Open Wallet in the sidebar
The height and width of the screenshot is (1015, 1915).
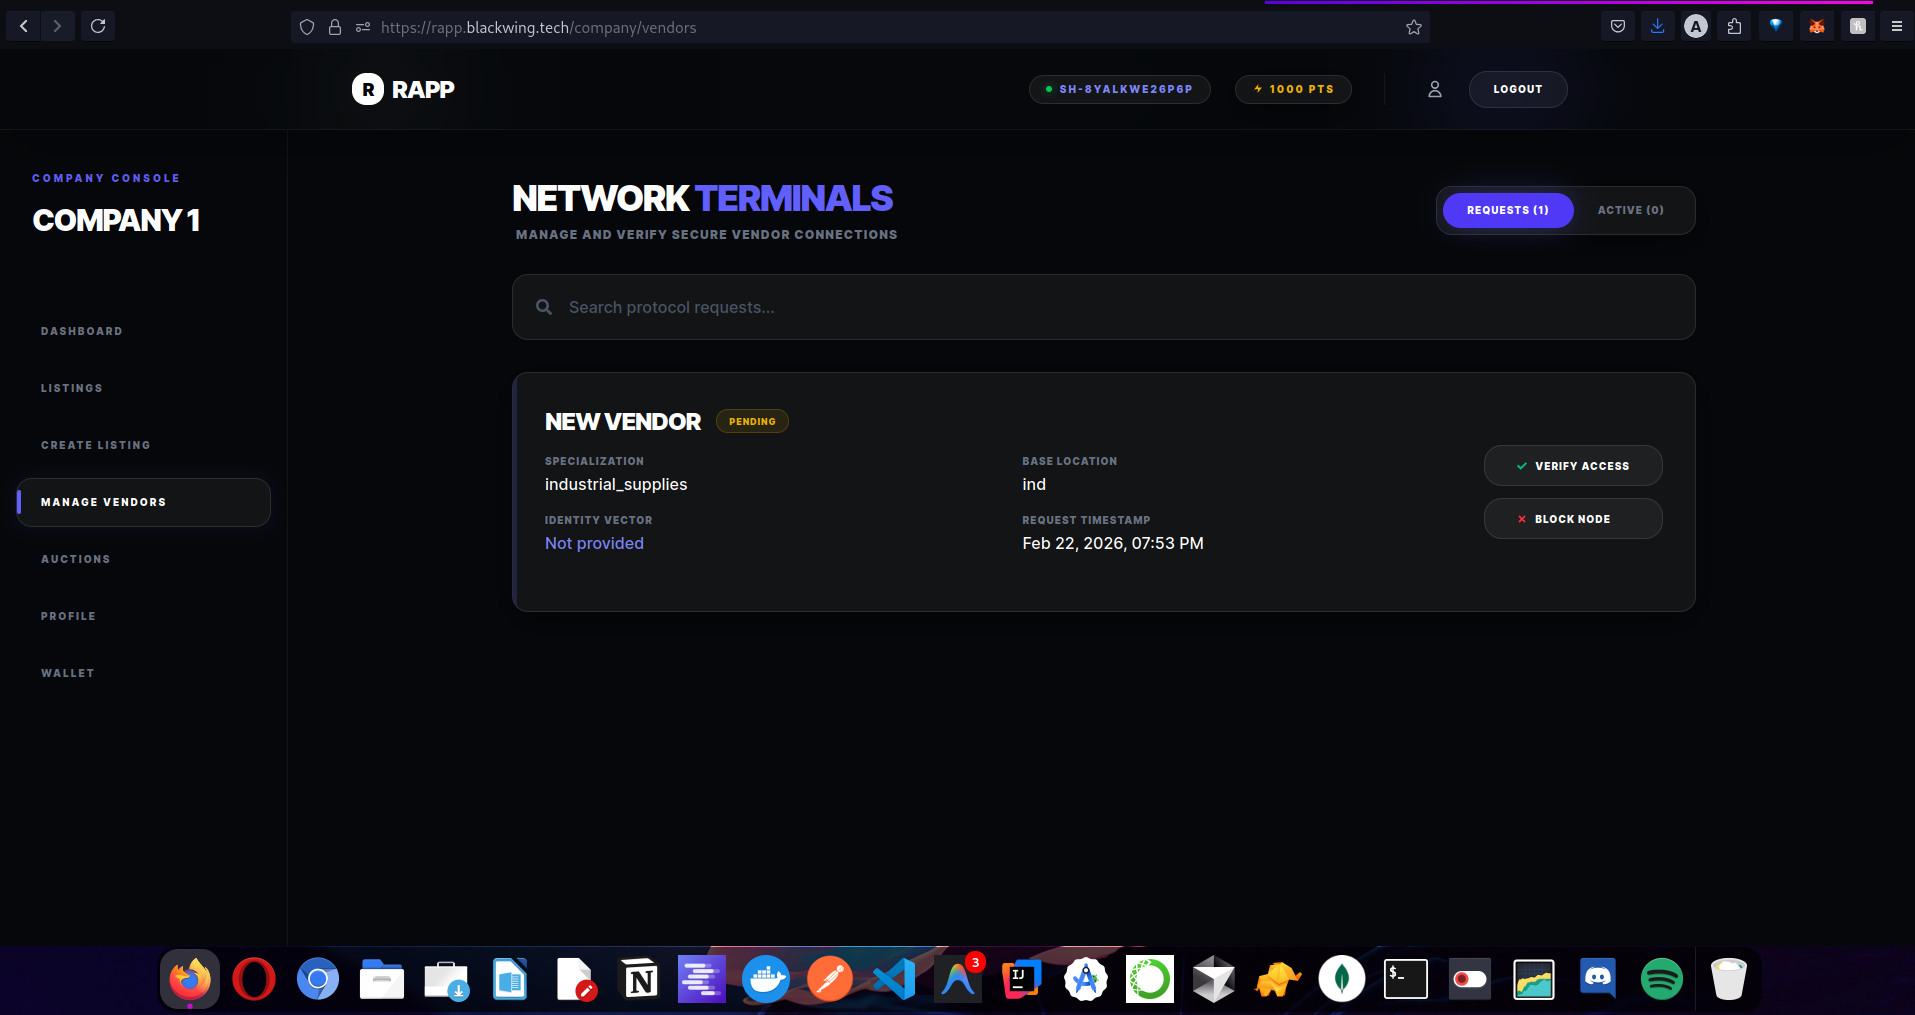68,673
